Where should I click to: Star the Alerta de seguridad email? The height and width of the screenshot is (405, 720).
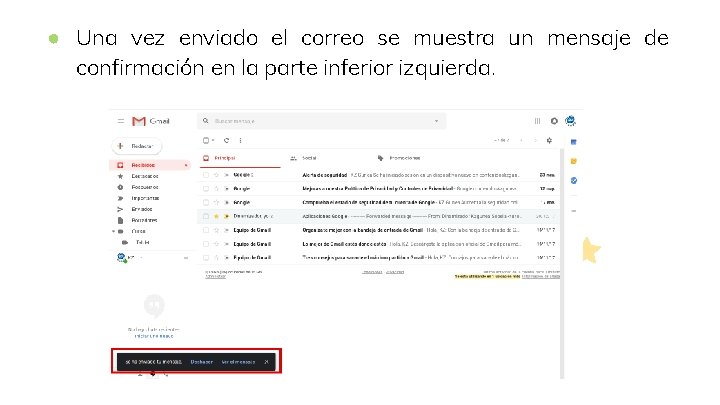(216, 175)
